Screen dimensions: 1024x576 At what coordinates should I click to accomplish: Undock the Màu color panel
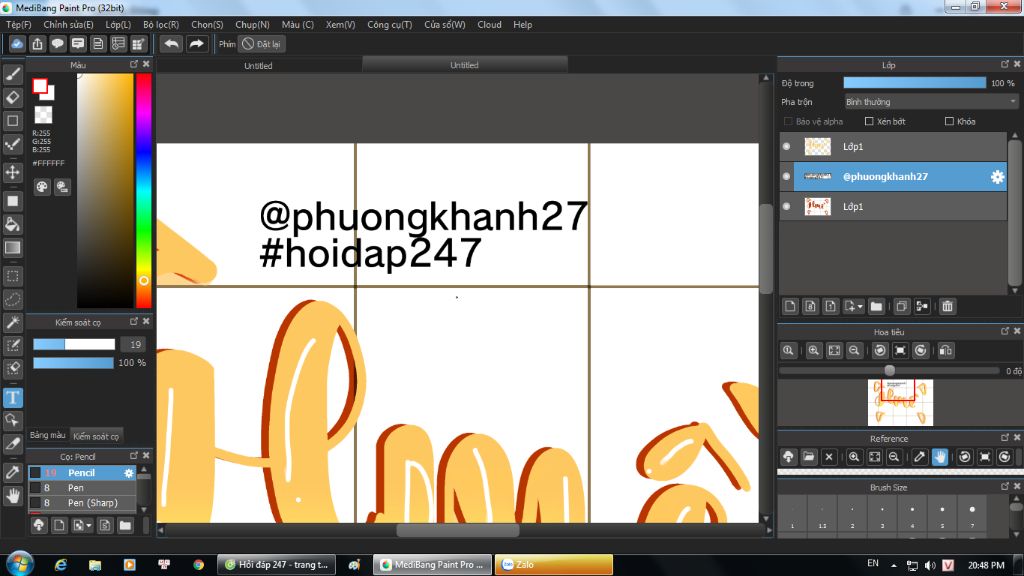(x=134, y=64)
